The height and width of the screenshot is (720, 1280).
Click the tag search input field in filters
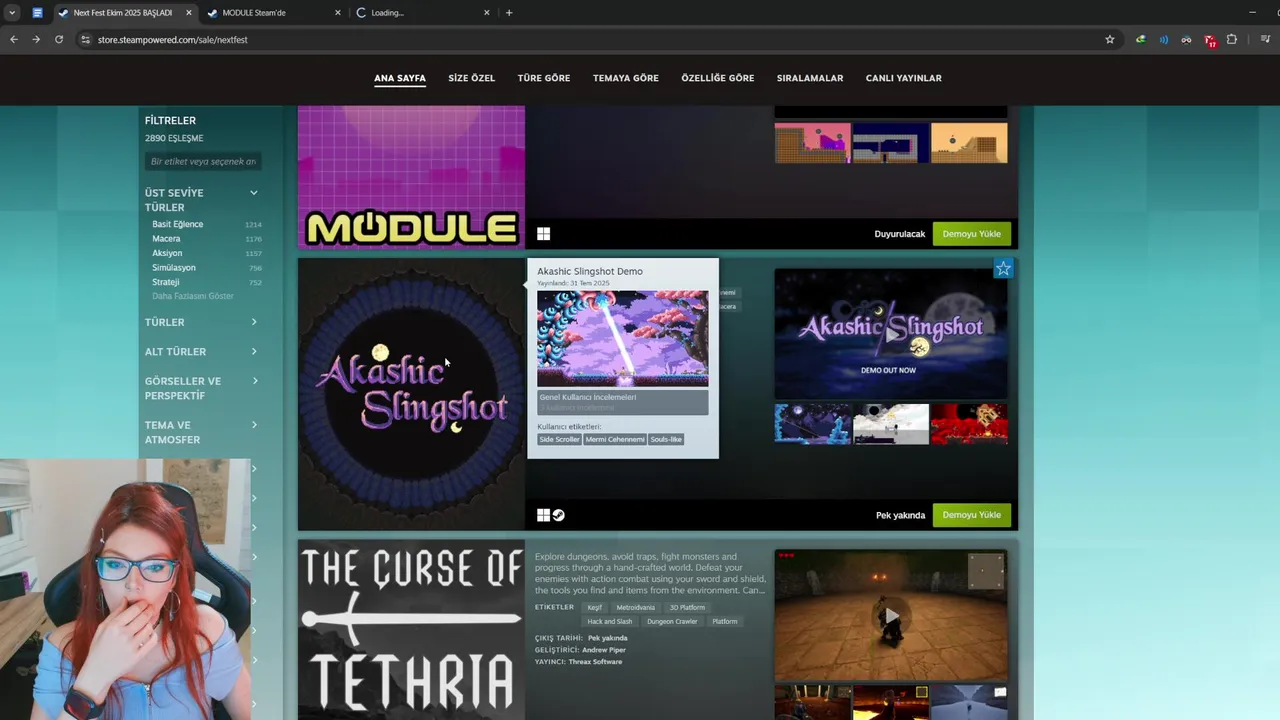point(203,161)
